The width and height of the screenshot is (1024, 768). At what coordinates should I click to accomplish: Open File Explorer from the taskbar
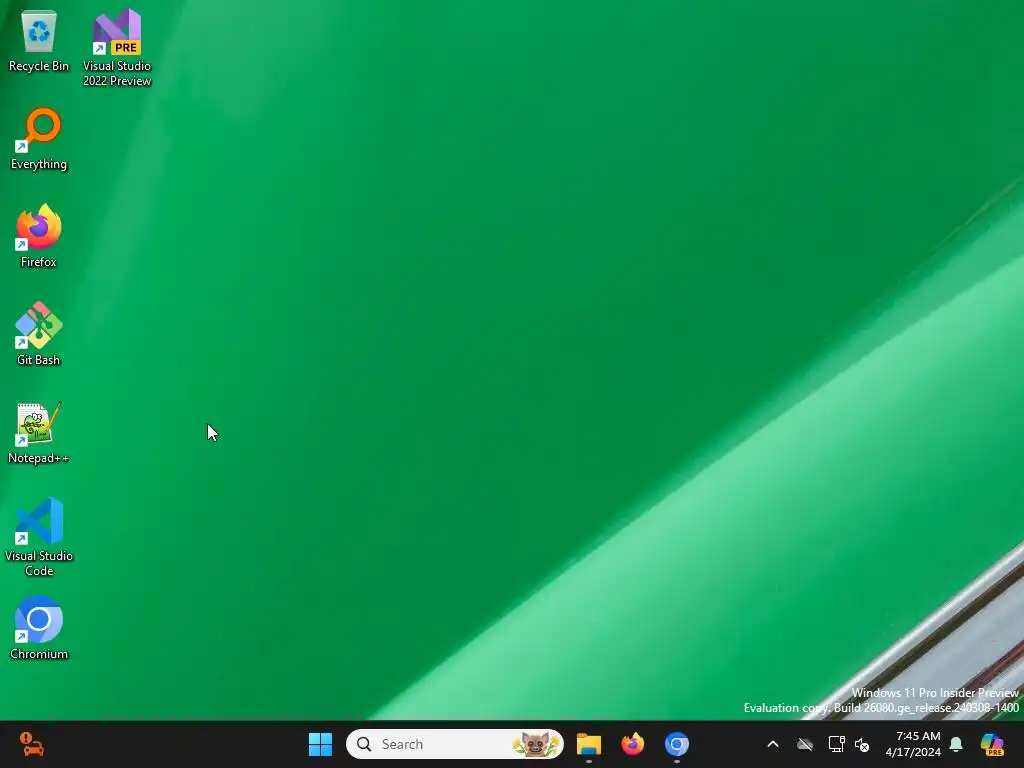pos(588,744)
